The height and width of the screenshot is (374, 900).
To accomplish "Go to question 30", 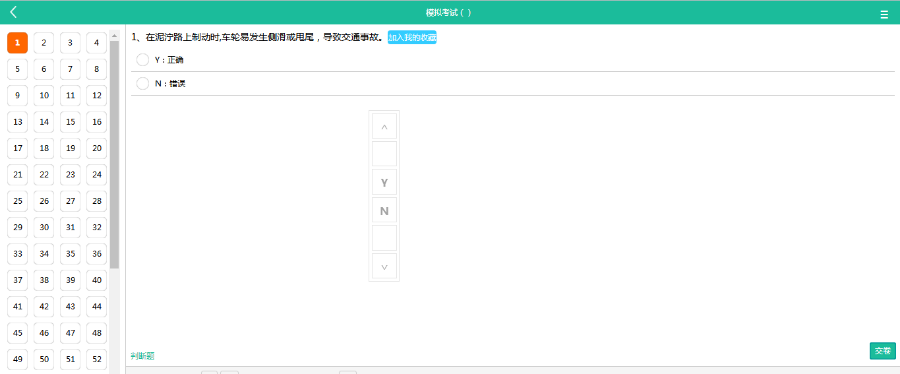I will click(44, 228).
